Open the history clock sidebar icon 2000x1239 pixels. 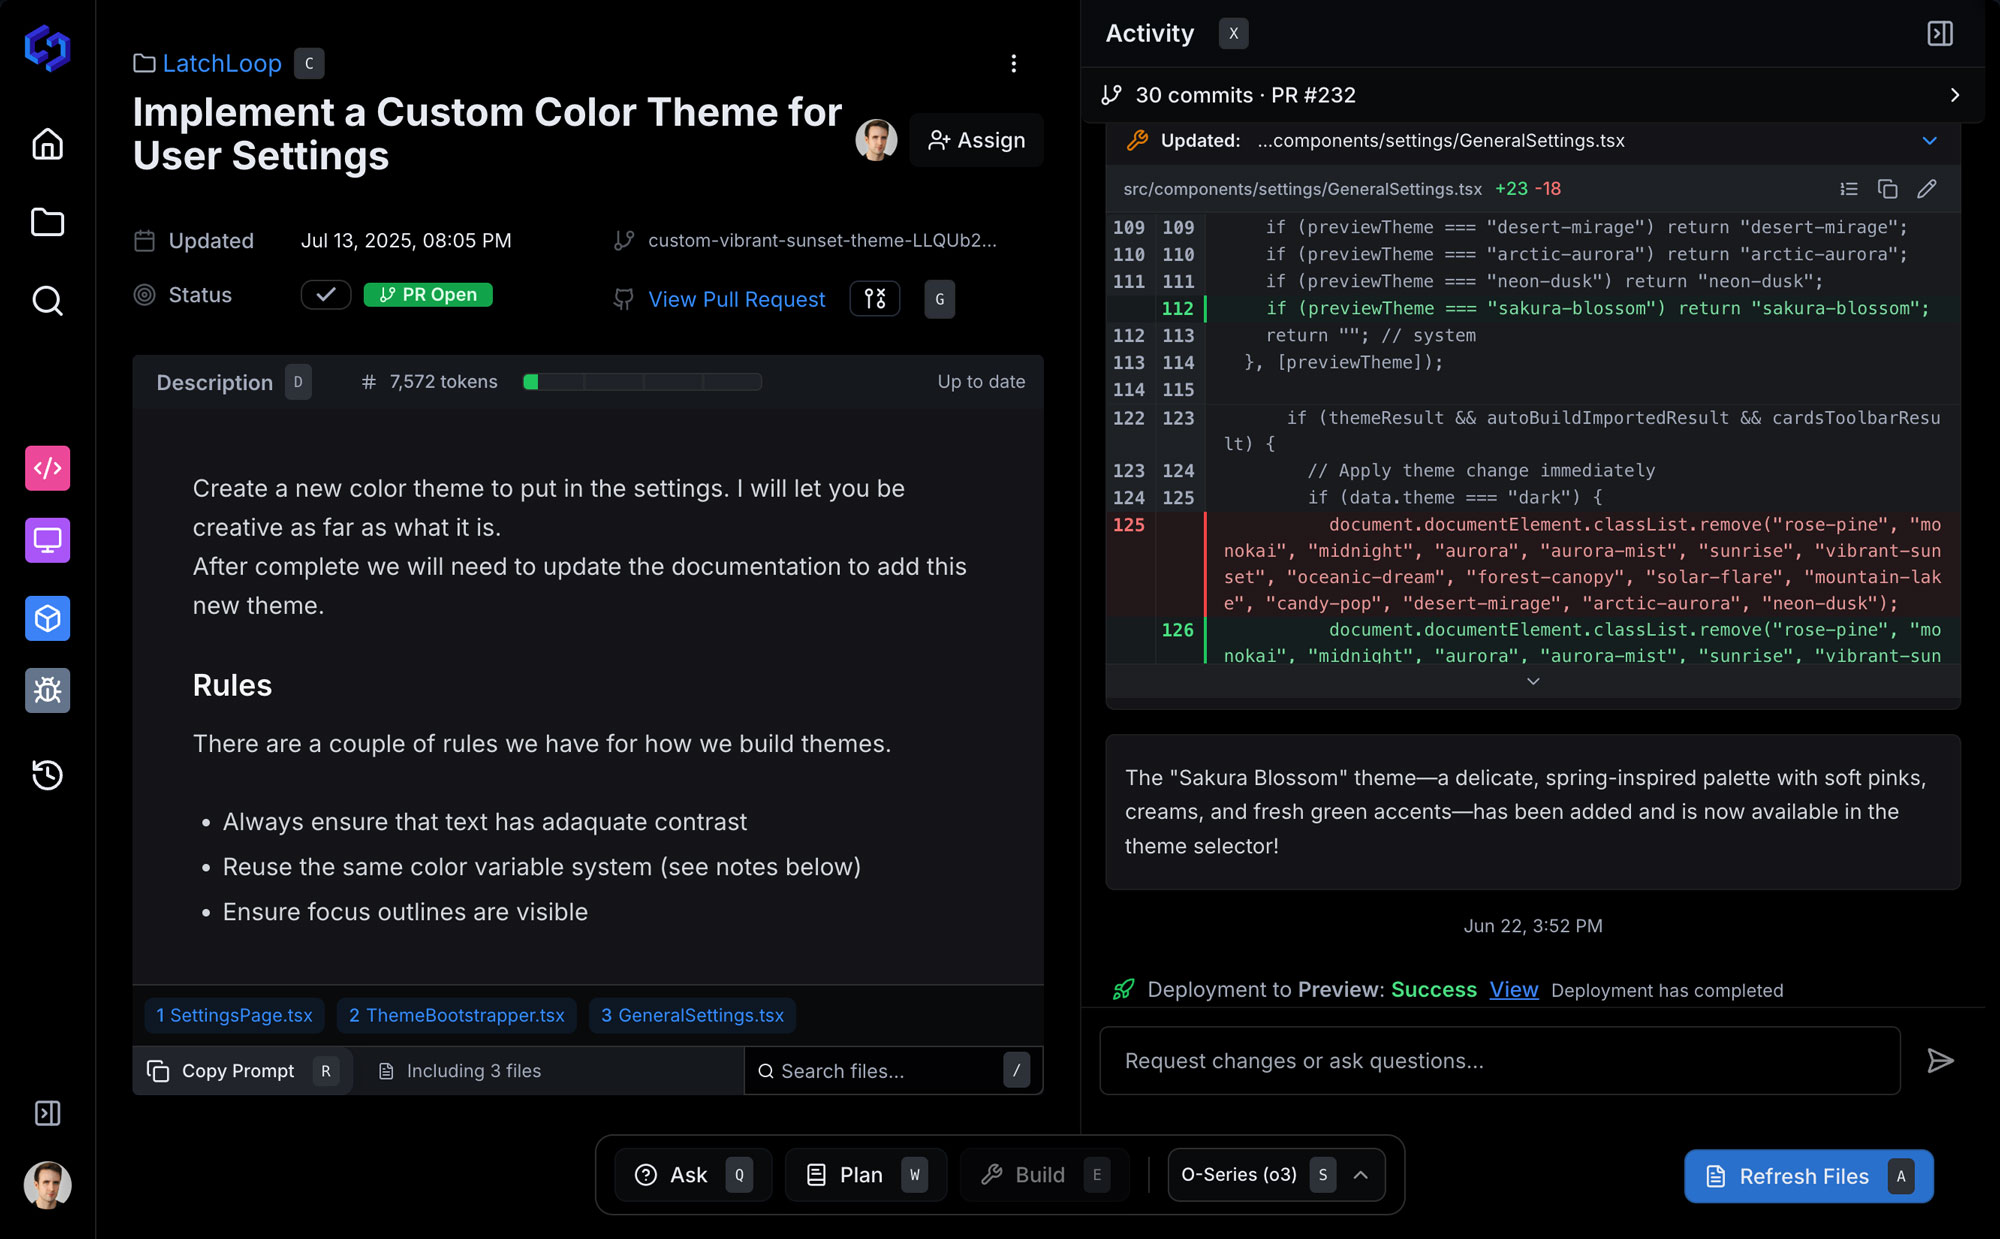click(47, 775)
